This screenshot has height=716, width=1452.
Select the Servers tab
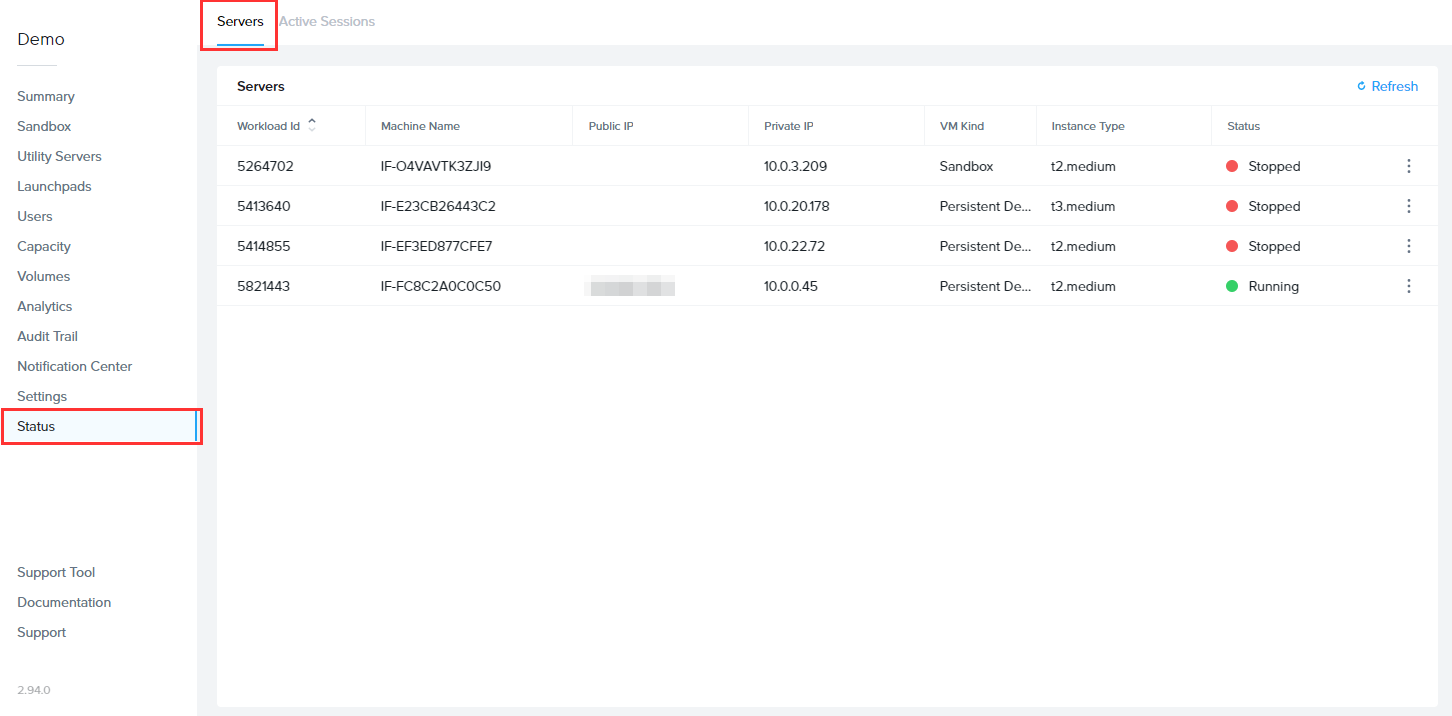238,21
